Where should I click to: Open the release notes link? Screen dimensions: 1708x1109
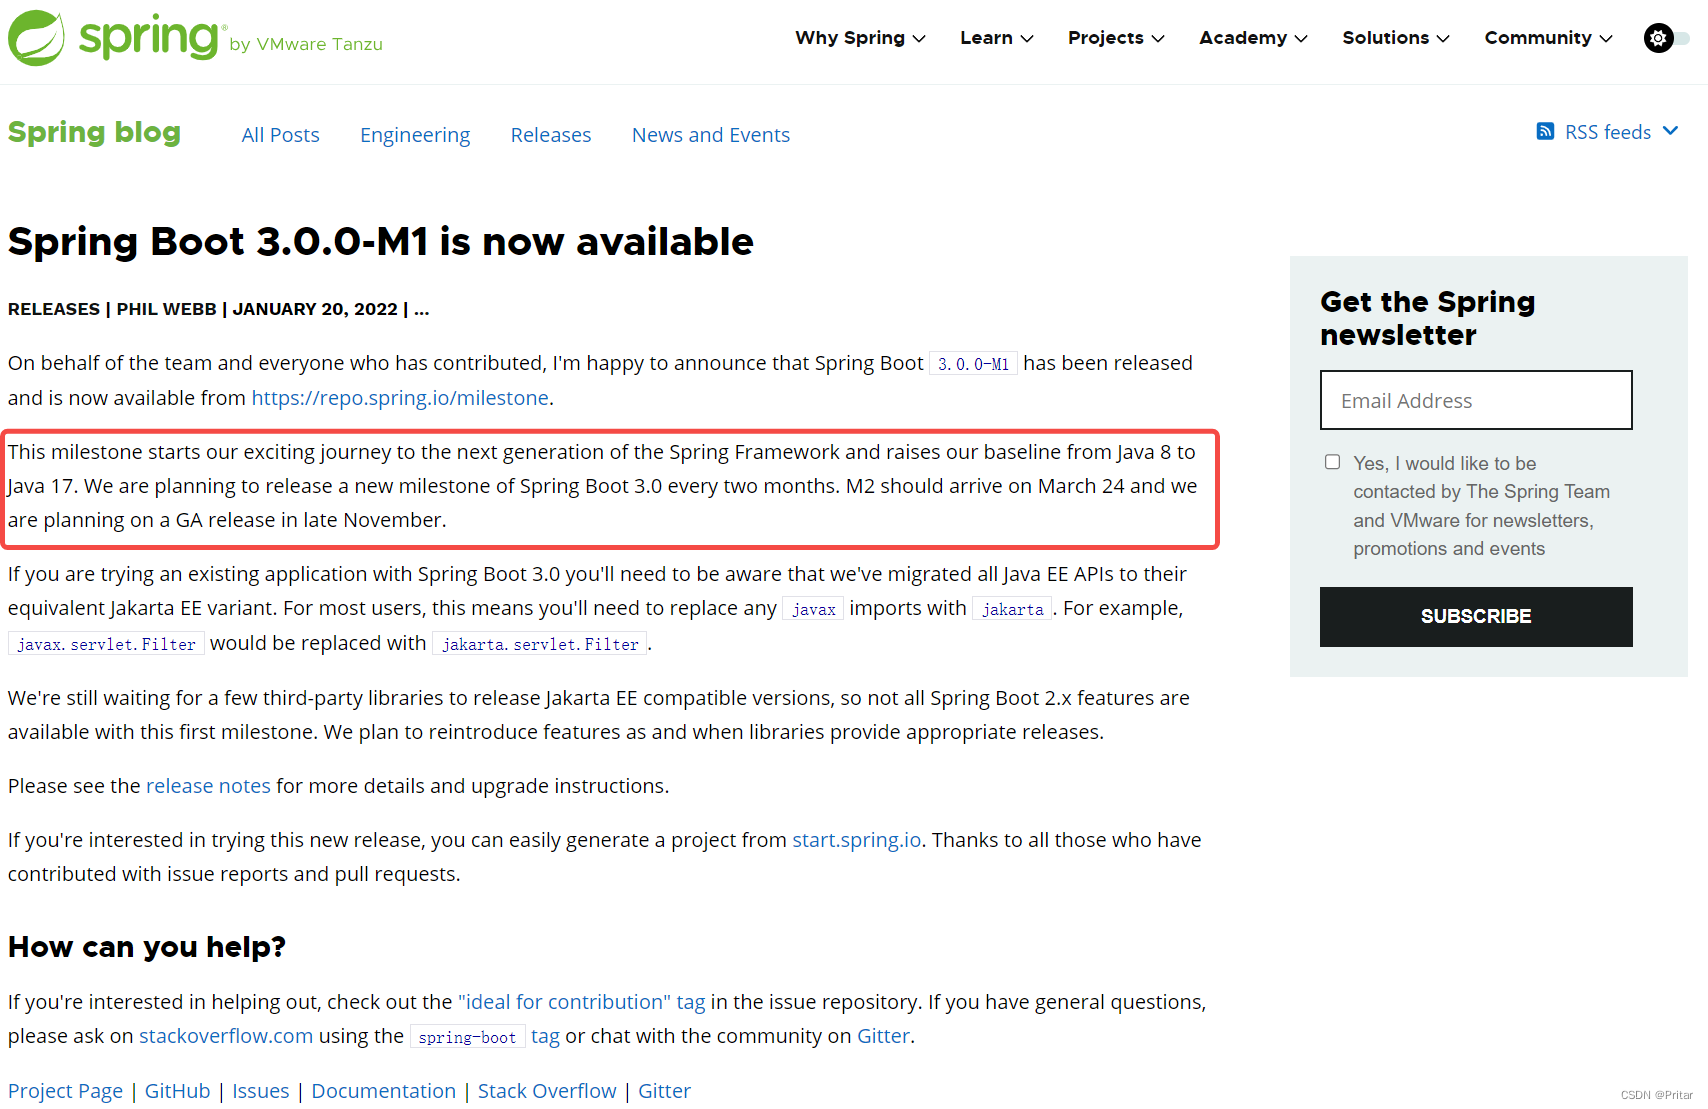tap(208, 786)
